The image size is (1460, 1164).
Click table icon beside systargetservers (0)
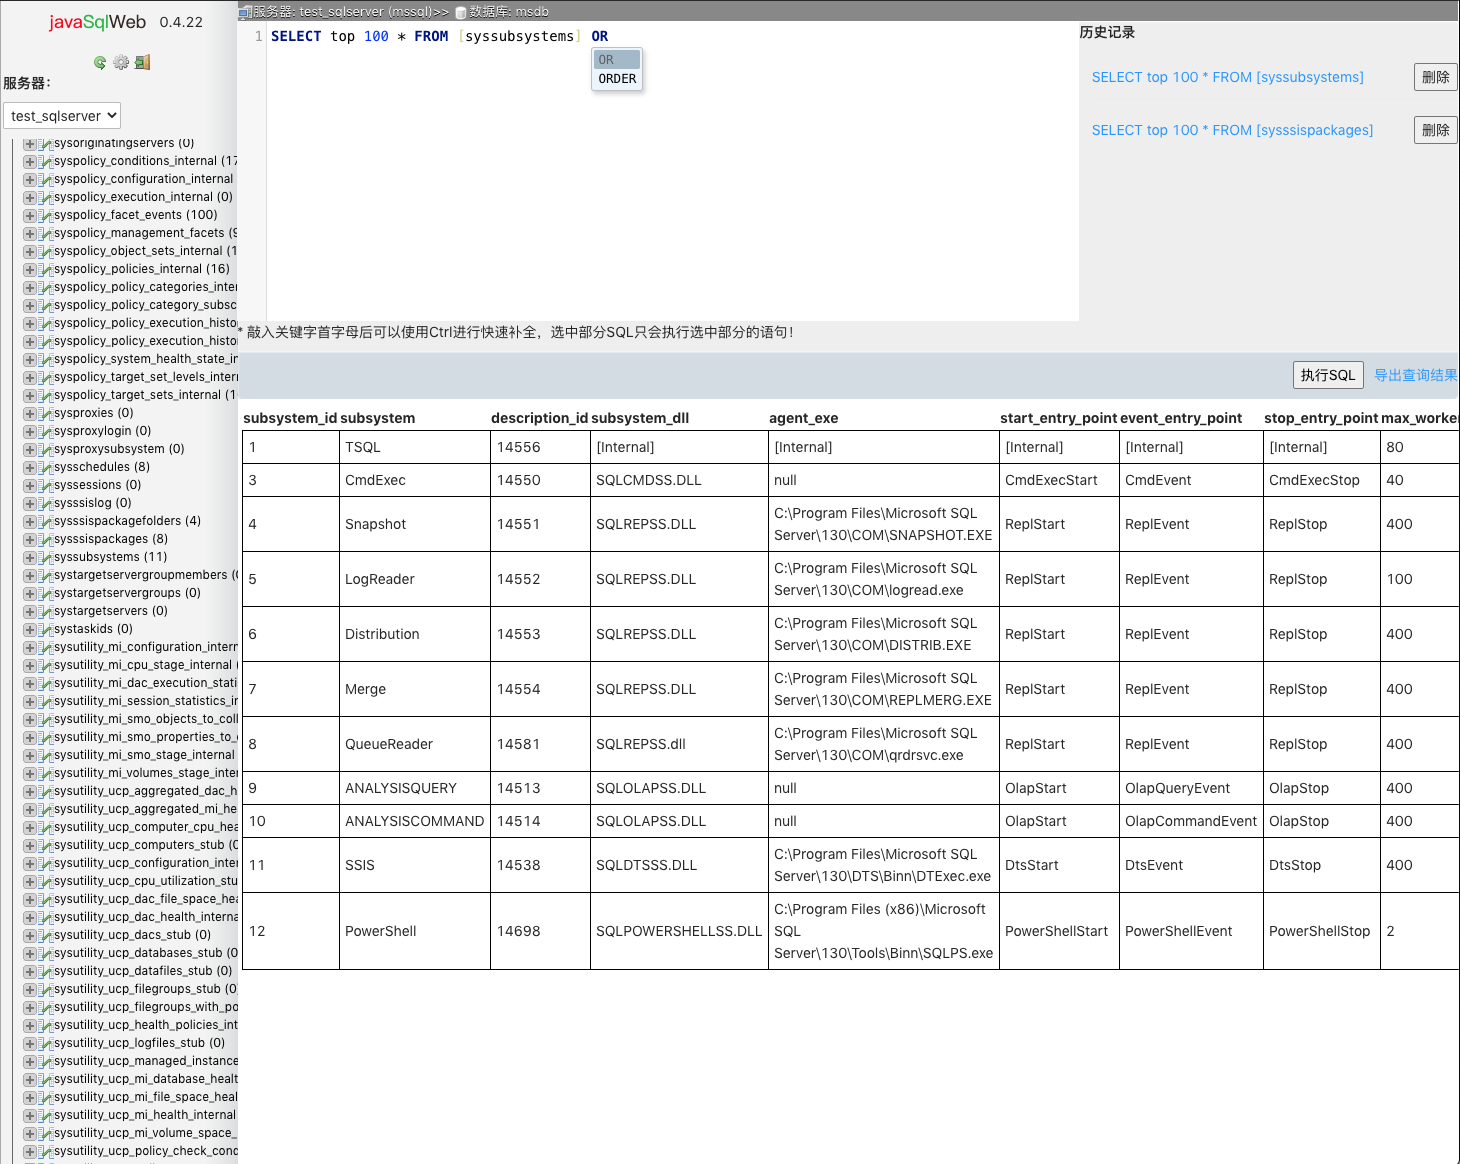tap(46, 612)
